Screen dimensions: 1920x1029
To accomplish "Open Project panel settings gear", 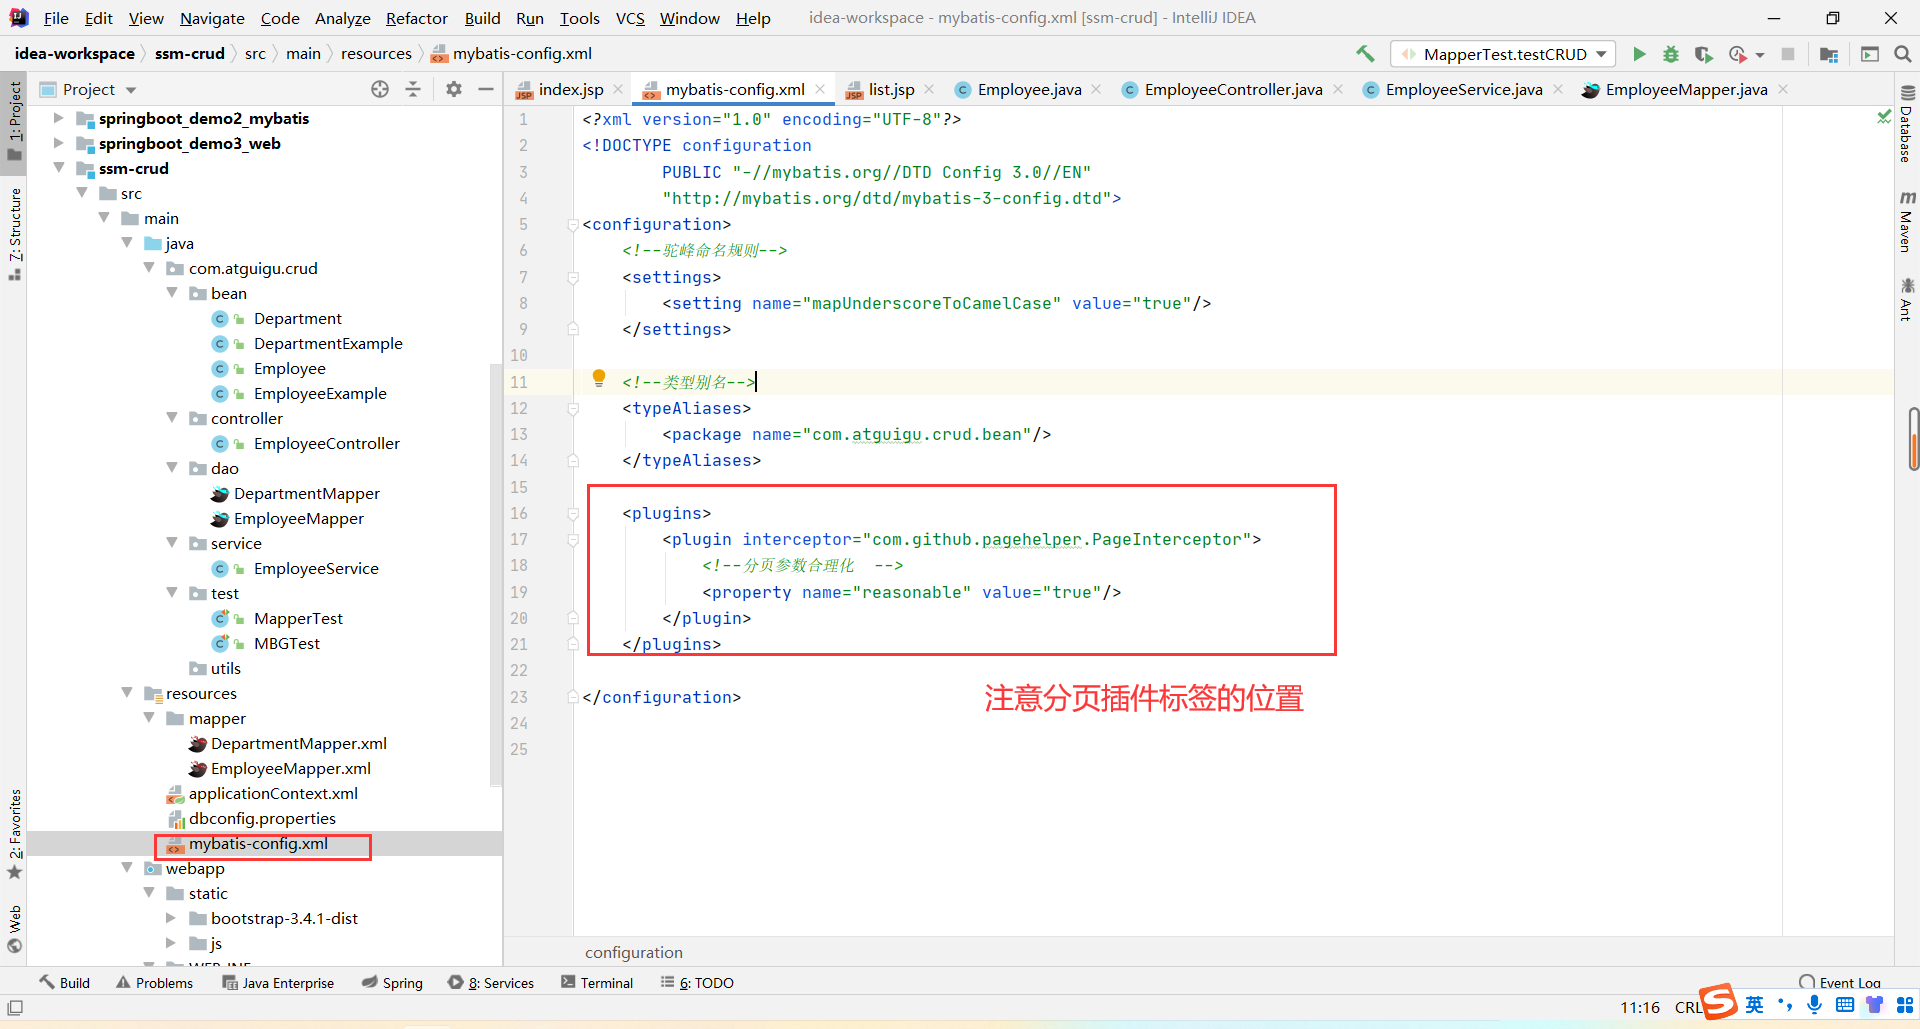I will [x=454, y=89].
